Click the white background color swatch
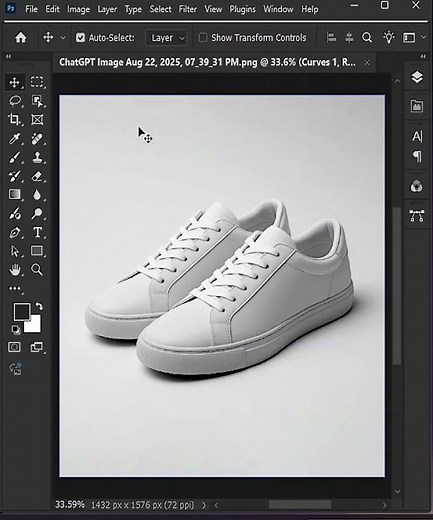433x520 pixels. pos(35,325)
